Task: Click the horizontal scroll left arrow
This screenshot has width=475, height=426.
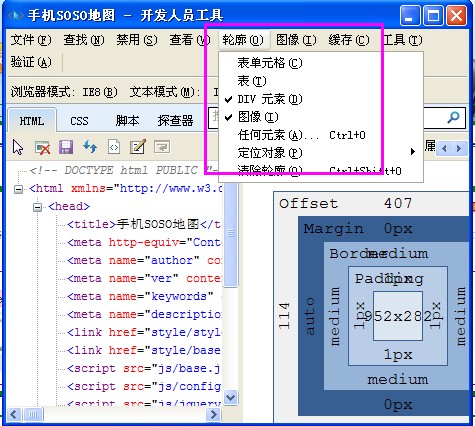Action: 14,415
